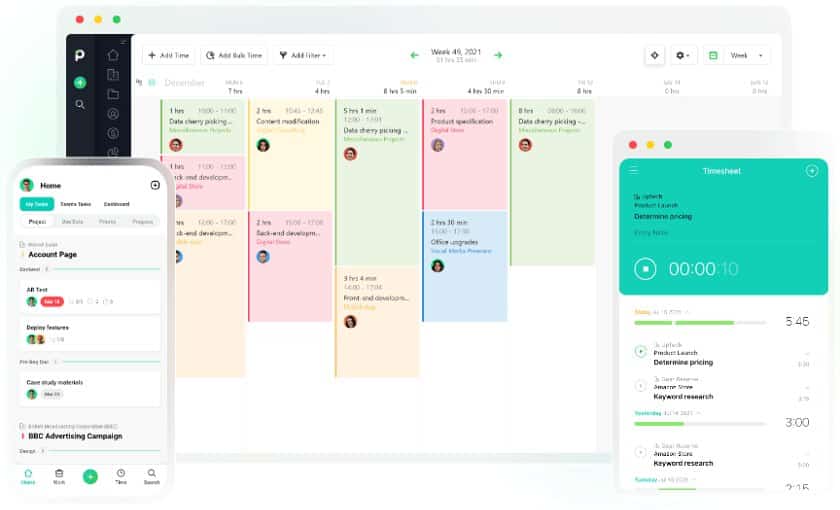Screen dimensions: 840x510
Task: Select Due Date grouping option on phone
Action: click(x=72, y=221)
